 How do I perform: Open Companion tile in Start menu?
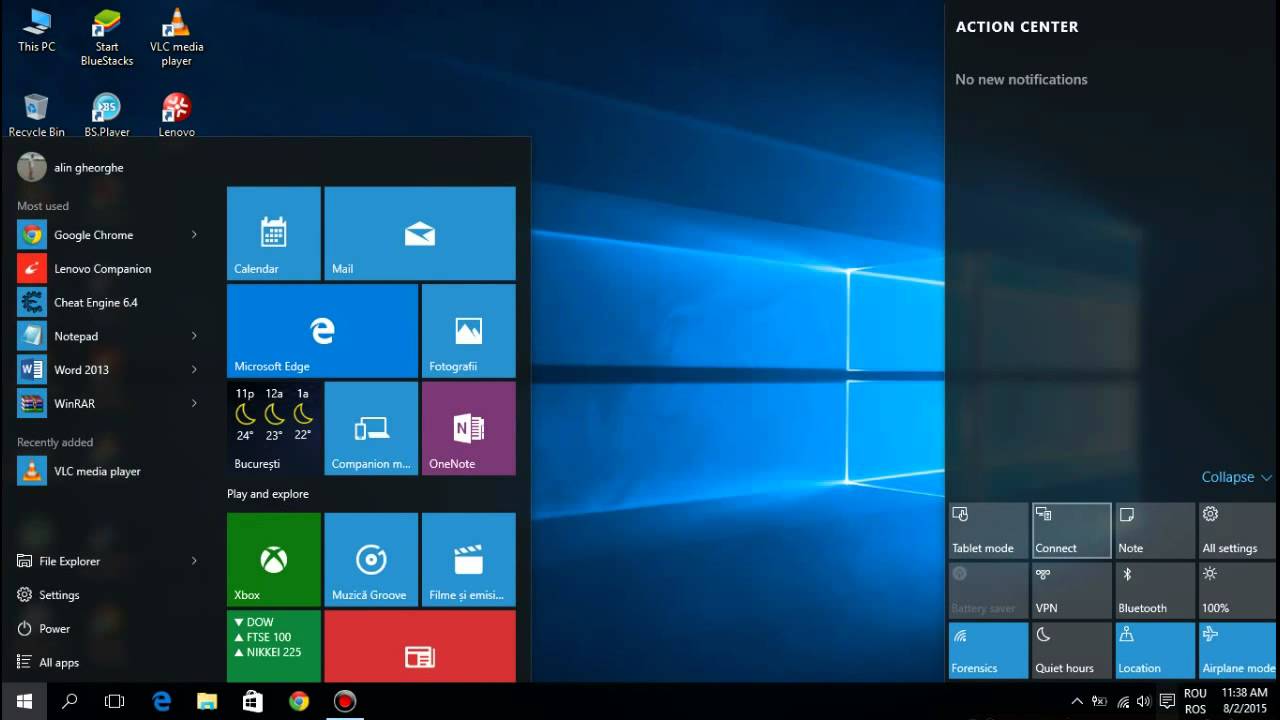[x=371, y=428]
